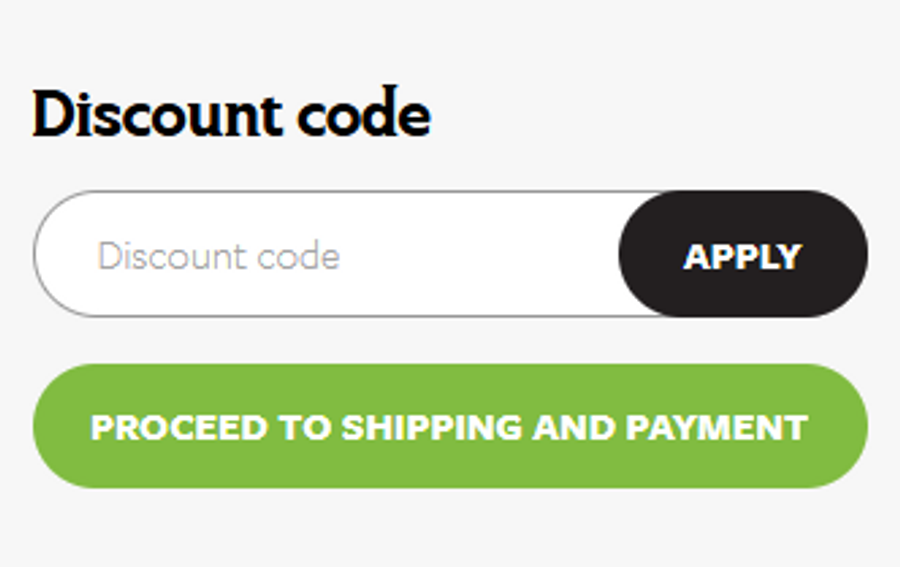This screenshot has width=900, height=567.
Task: Proceed to shipping and payment
Action: tap(450, 427)
